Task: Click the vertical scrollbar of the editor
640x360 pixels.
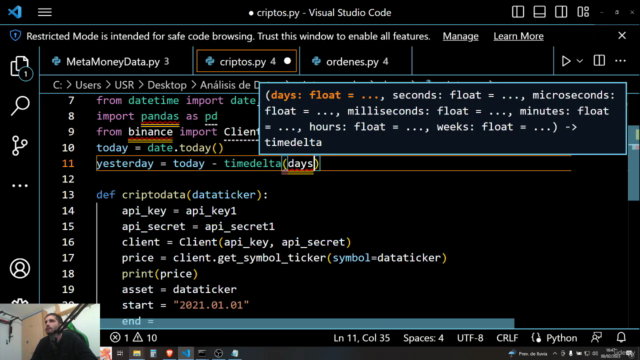Action: 634,163
